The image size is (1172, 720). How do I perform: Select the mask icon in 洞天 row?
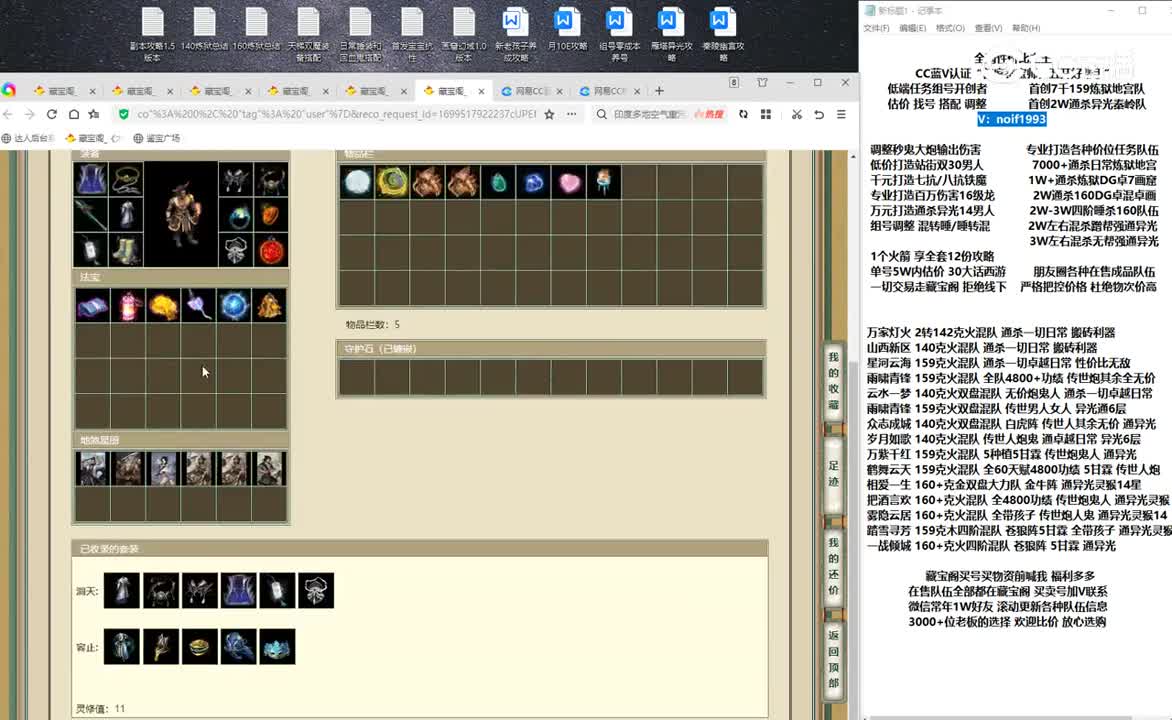click(x=315, y=591)
